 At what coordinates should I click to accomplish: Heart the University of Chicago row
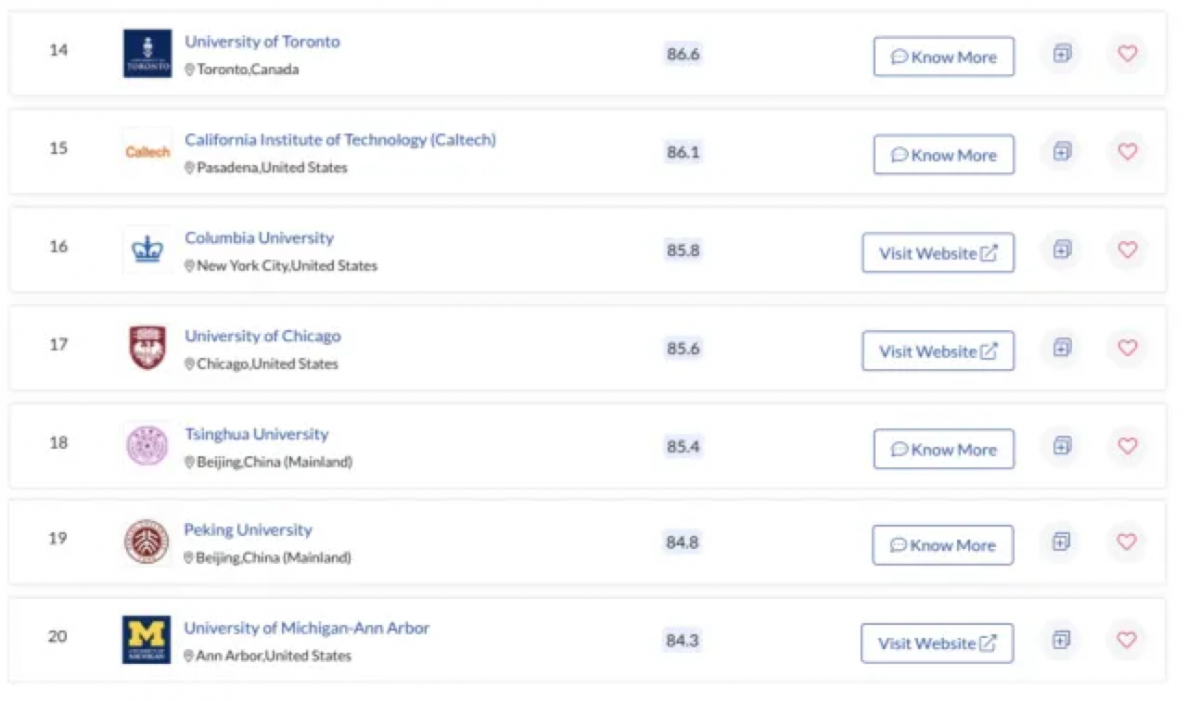coord(1127,348)
